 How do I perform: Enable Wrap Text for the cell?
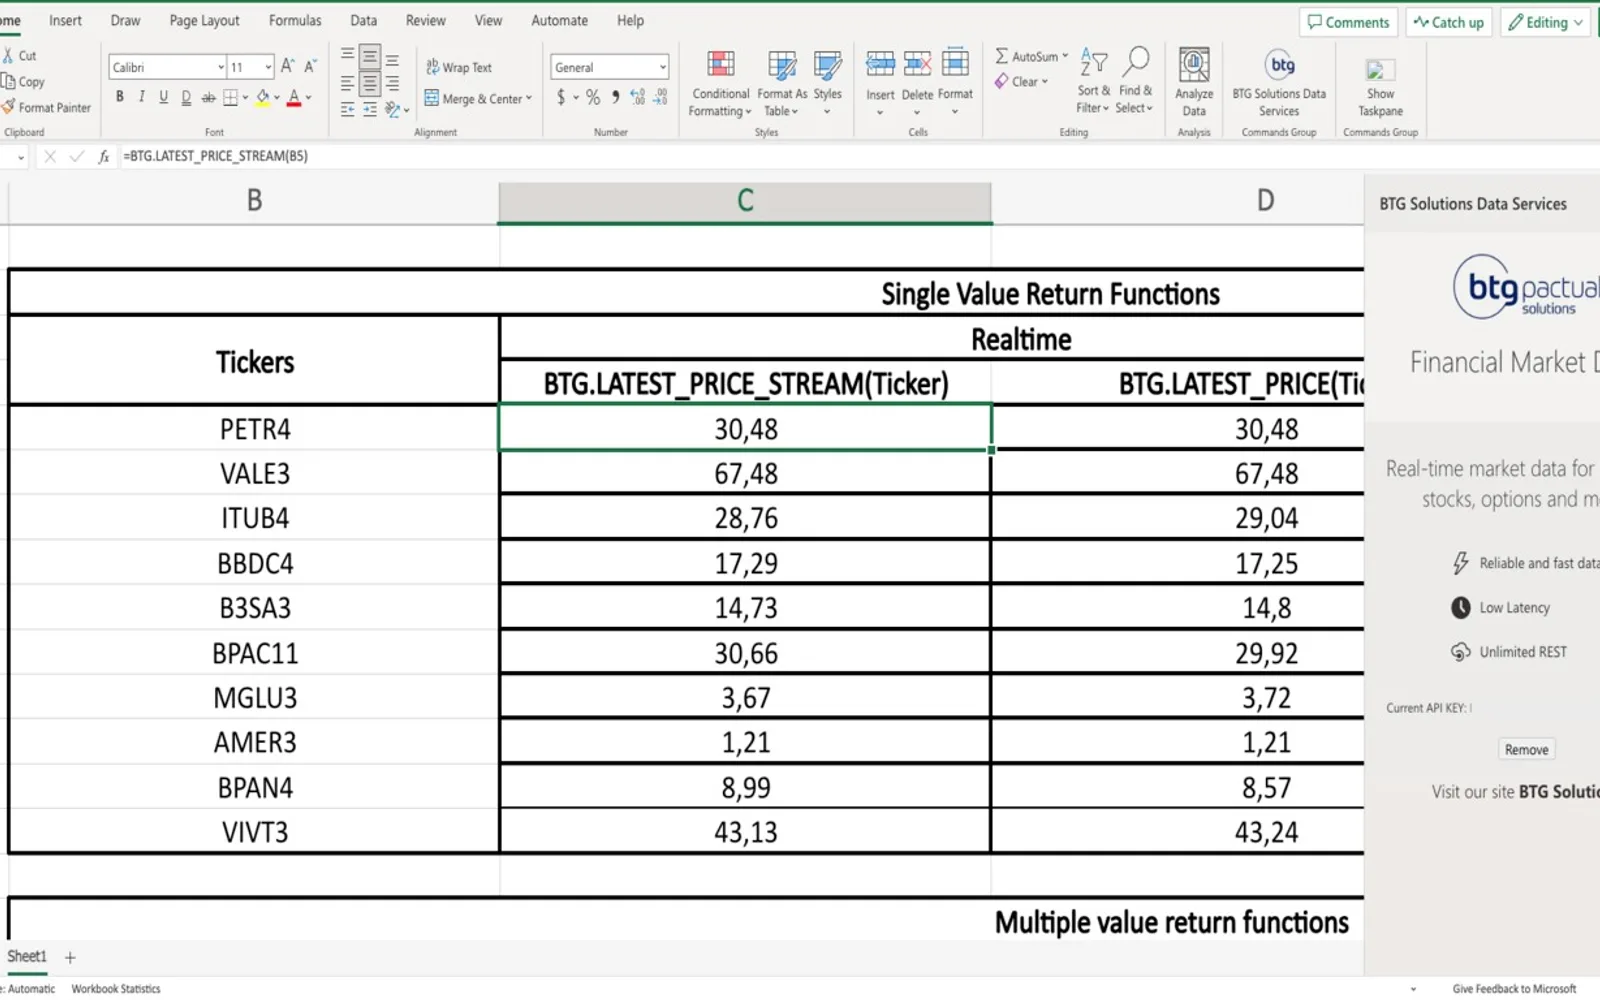(459, 67)
